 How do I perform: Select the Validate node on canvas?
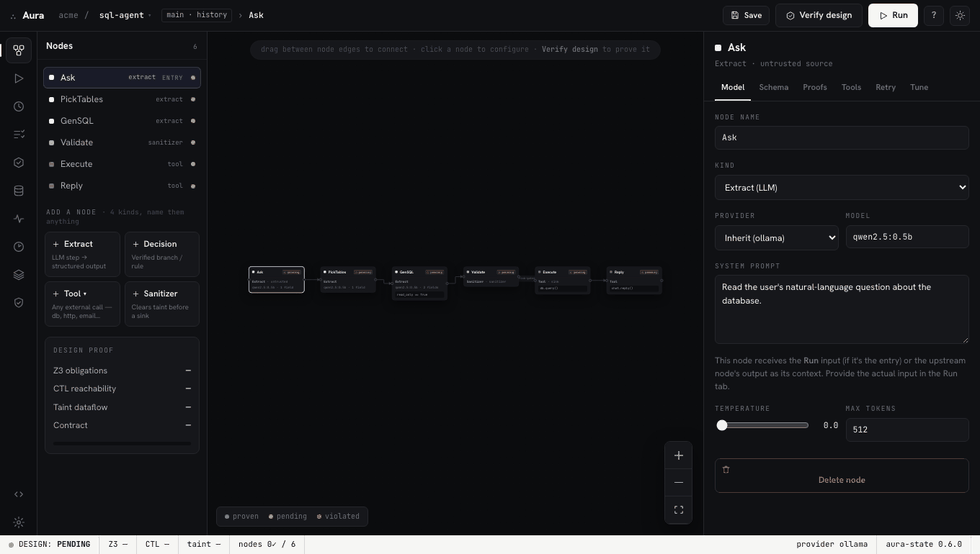(491, 278)
